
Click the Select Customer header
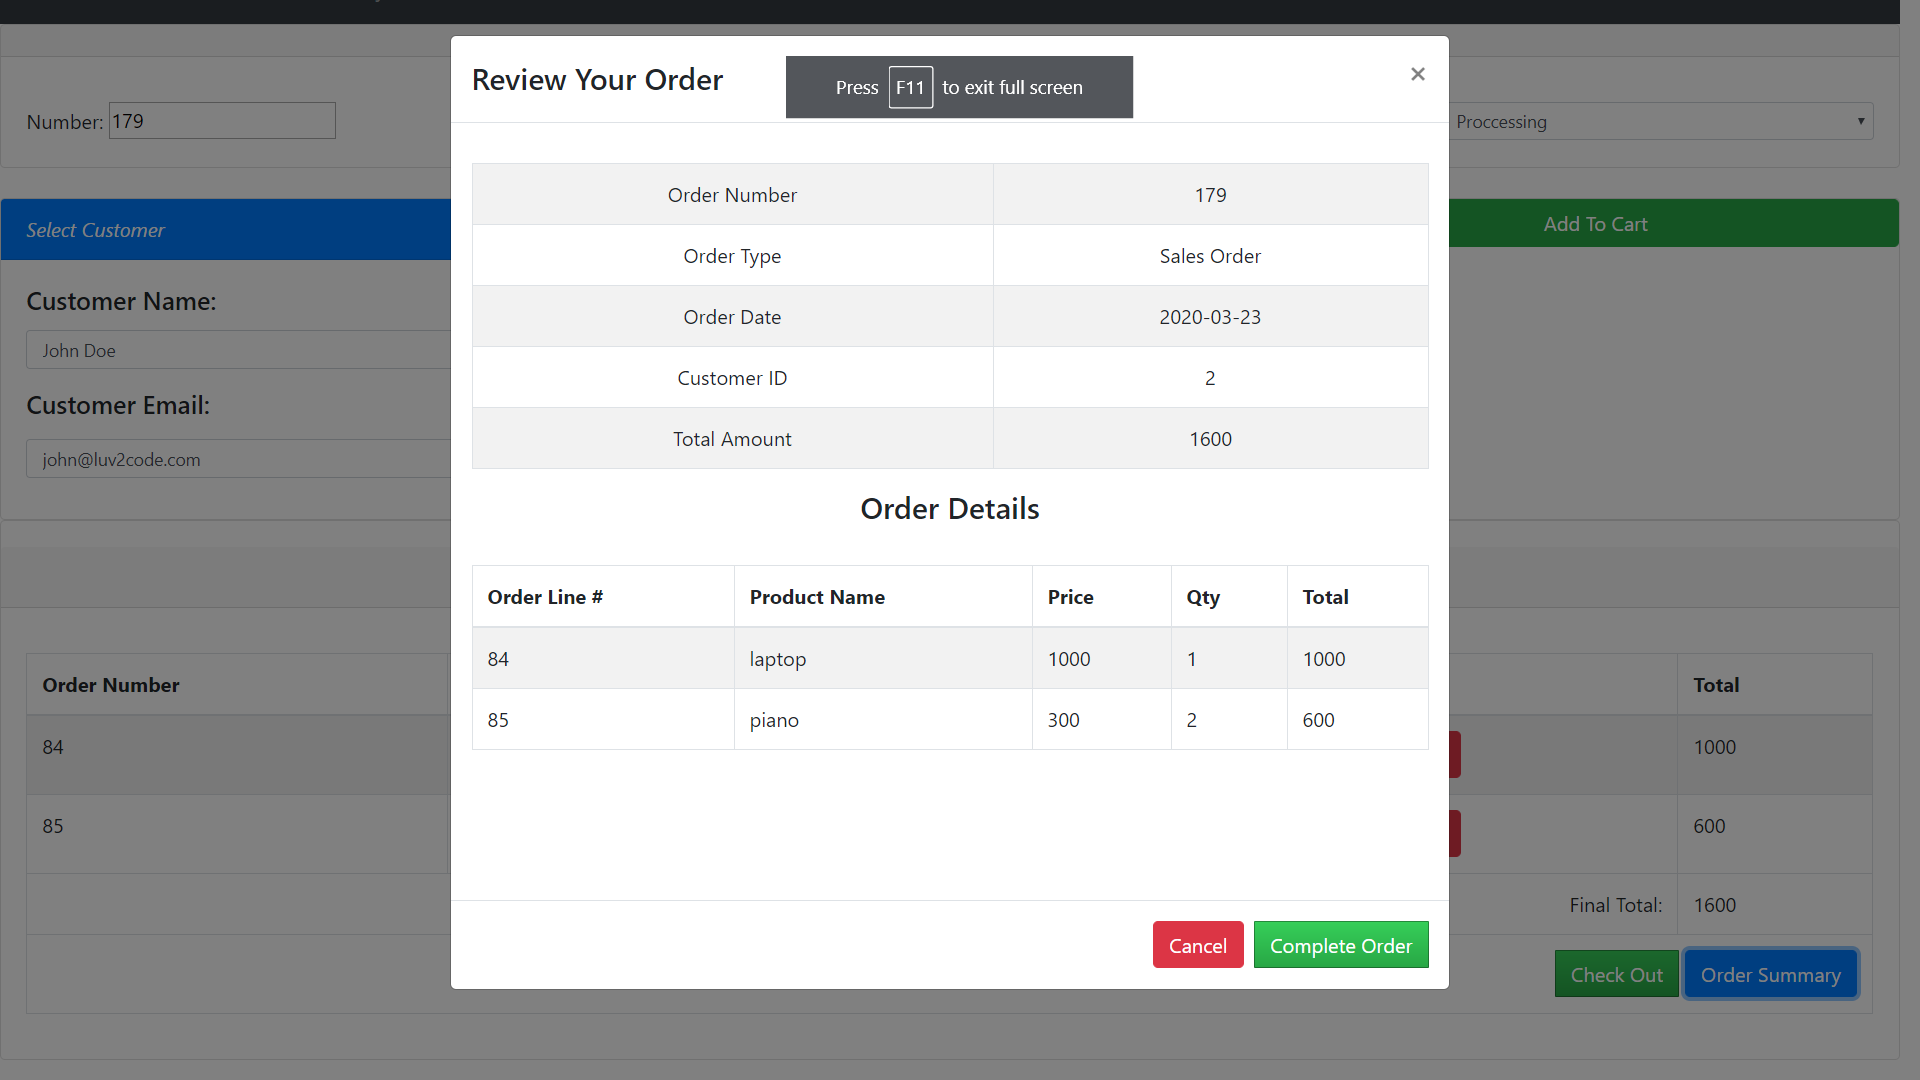[95, 229]
